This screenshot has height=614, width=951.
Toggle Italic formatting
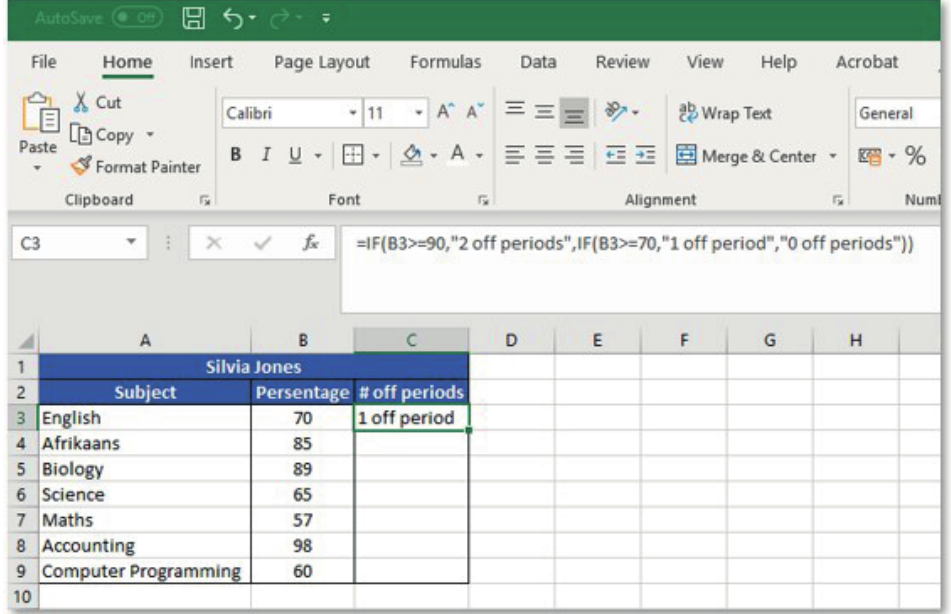coord(266,155)
